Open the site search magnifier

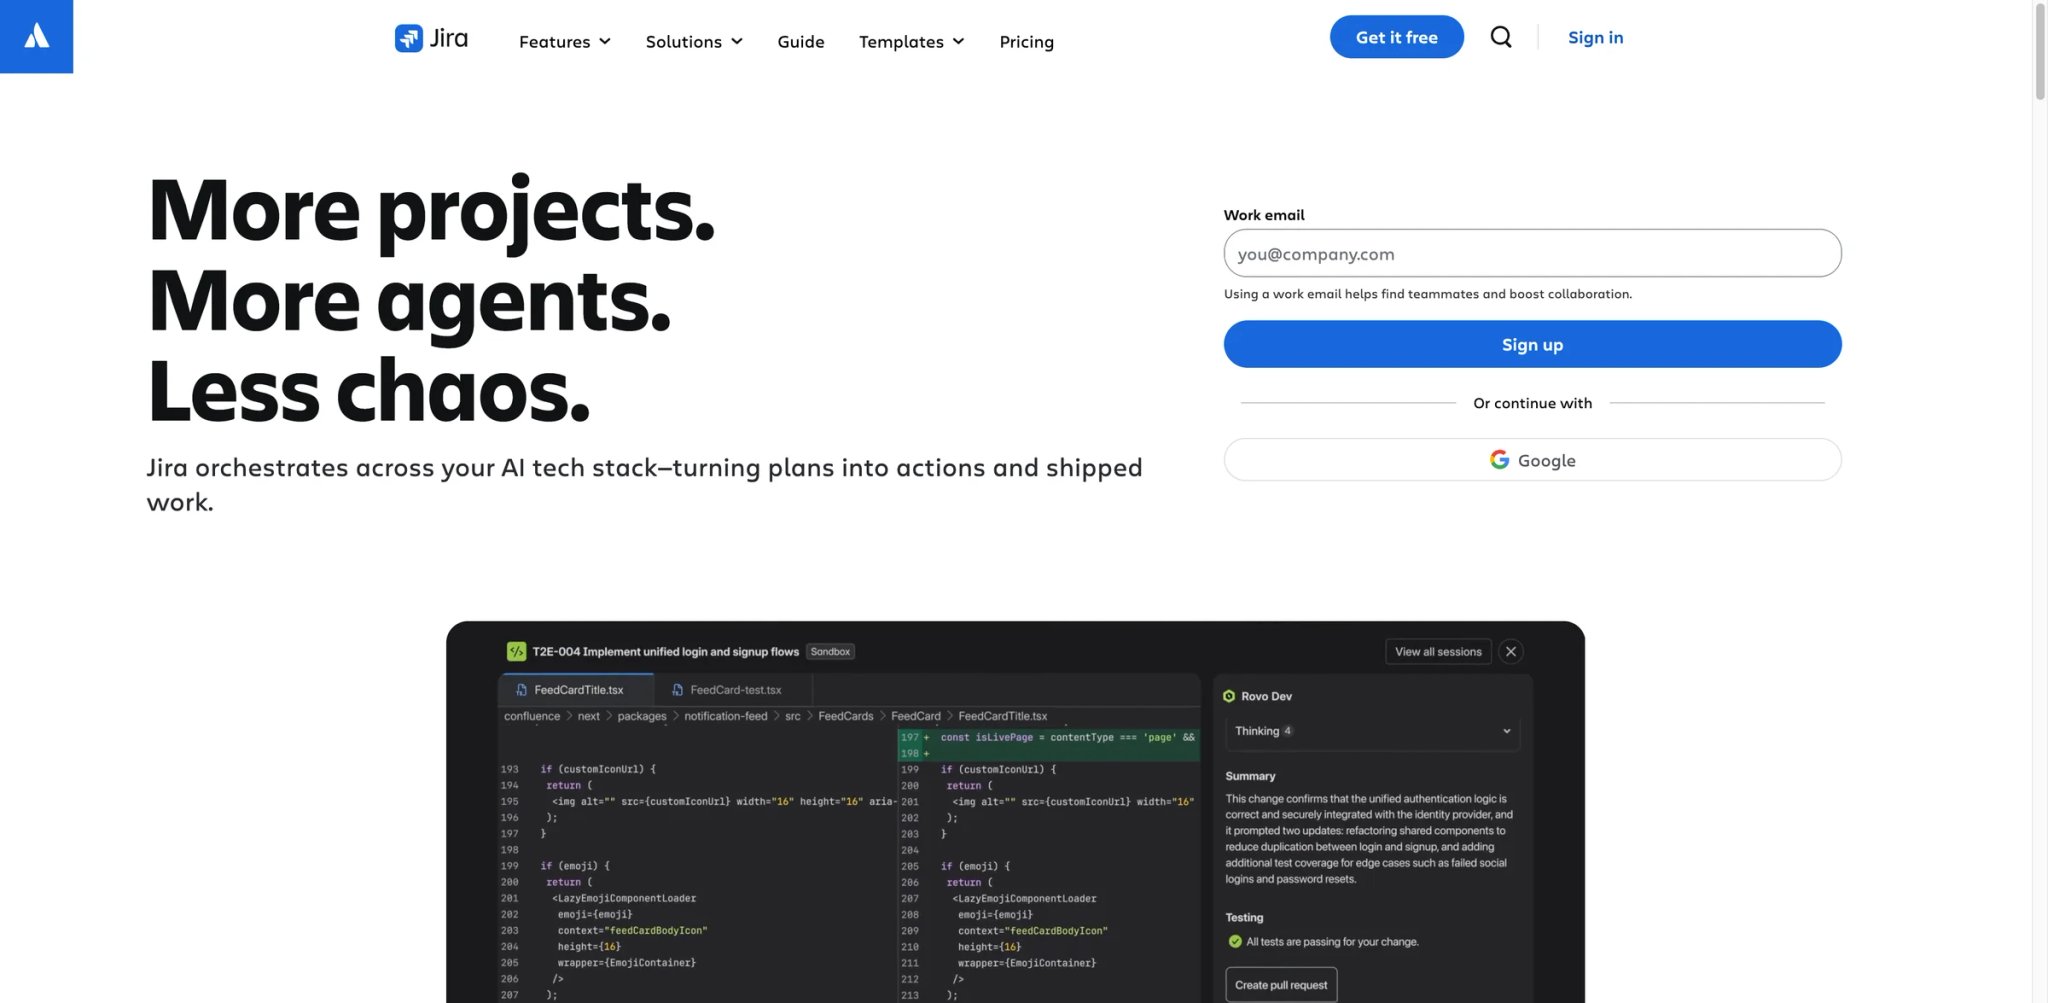tap(1500, 37)
